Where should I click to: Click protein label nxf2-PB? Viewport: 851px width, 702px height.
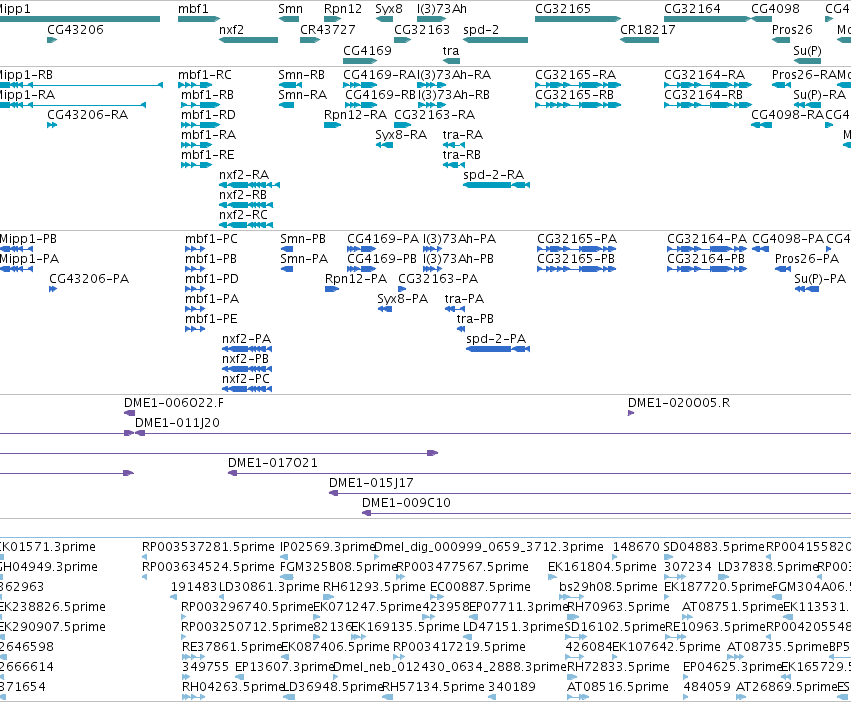[245, 359]
